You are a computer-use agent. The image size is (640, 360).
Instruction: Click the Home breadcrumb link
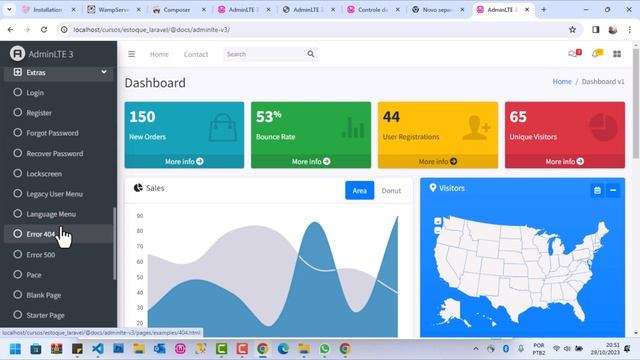pos(562,82)
